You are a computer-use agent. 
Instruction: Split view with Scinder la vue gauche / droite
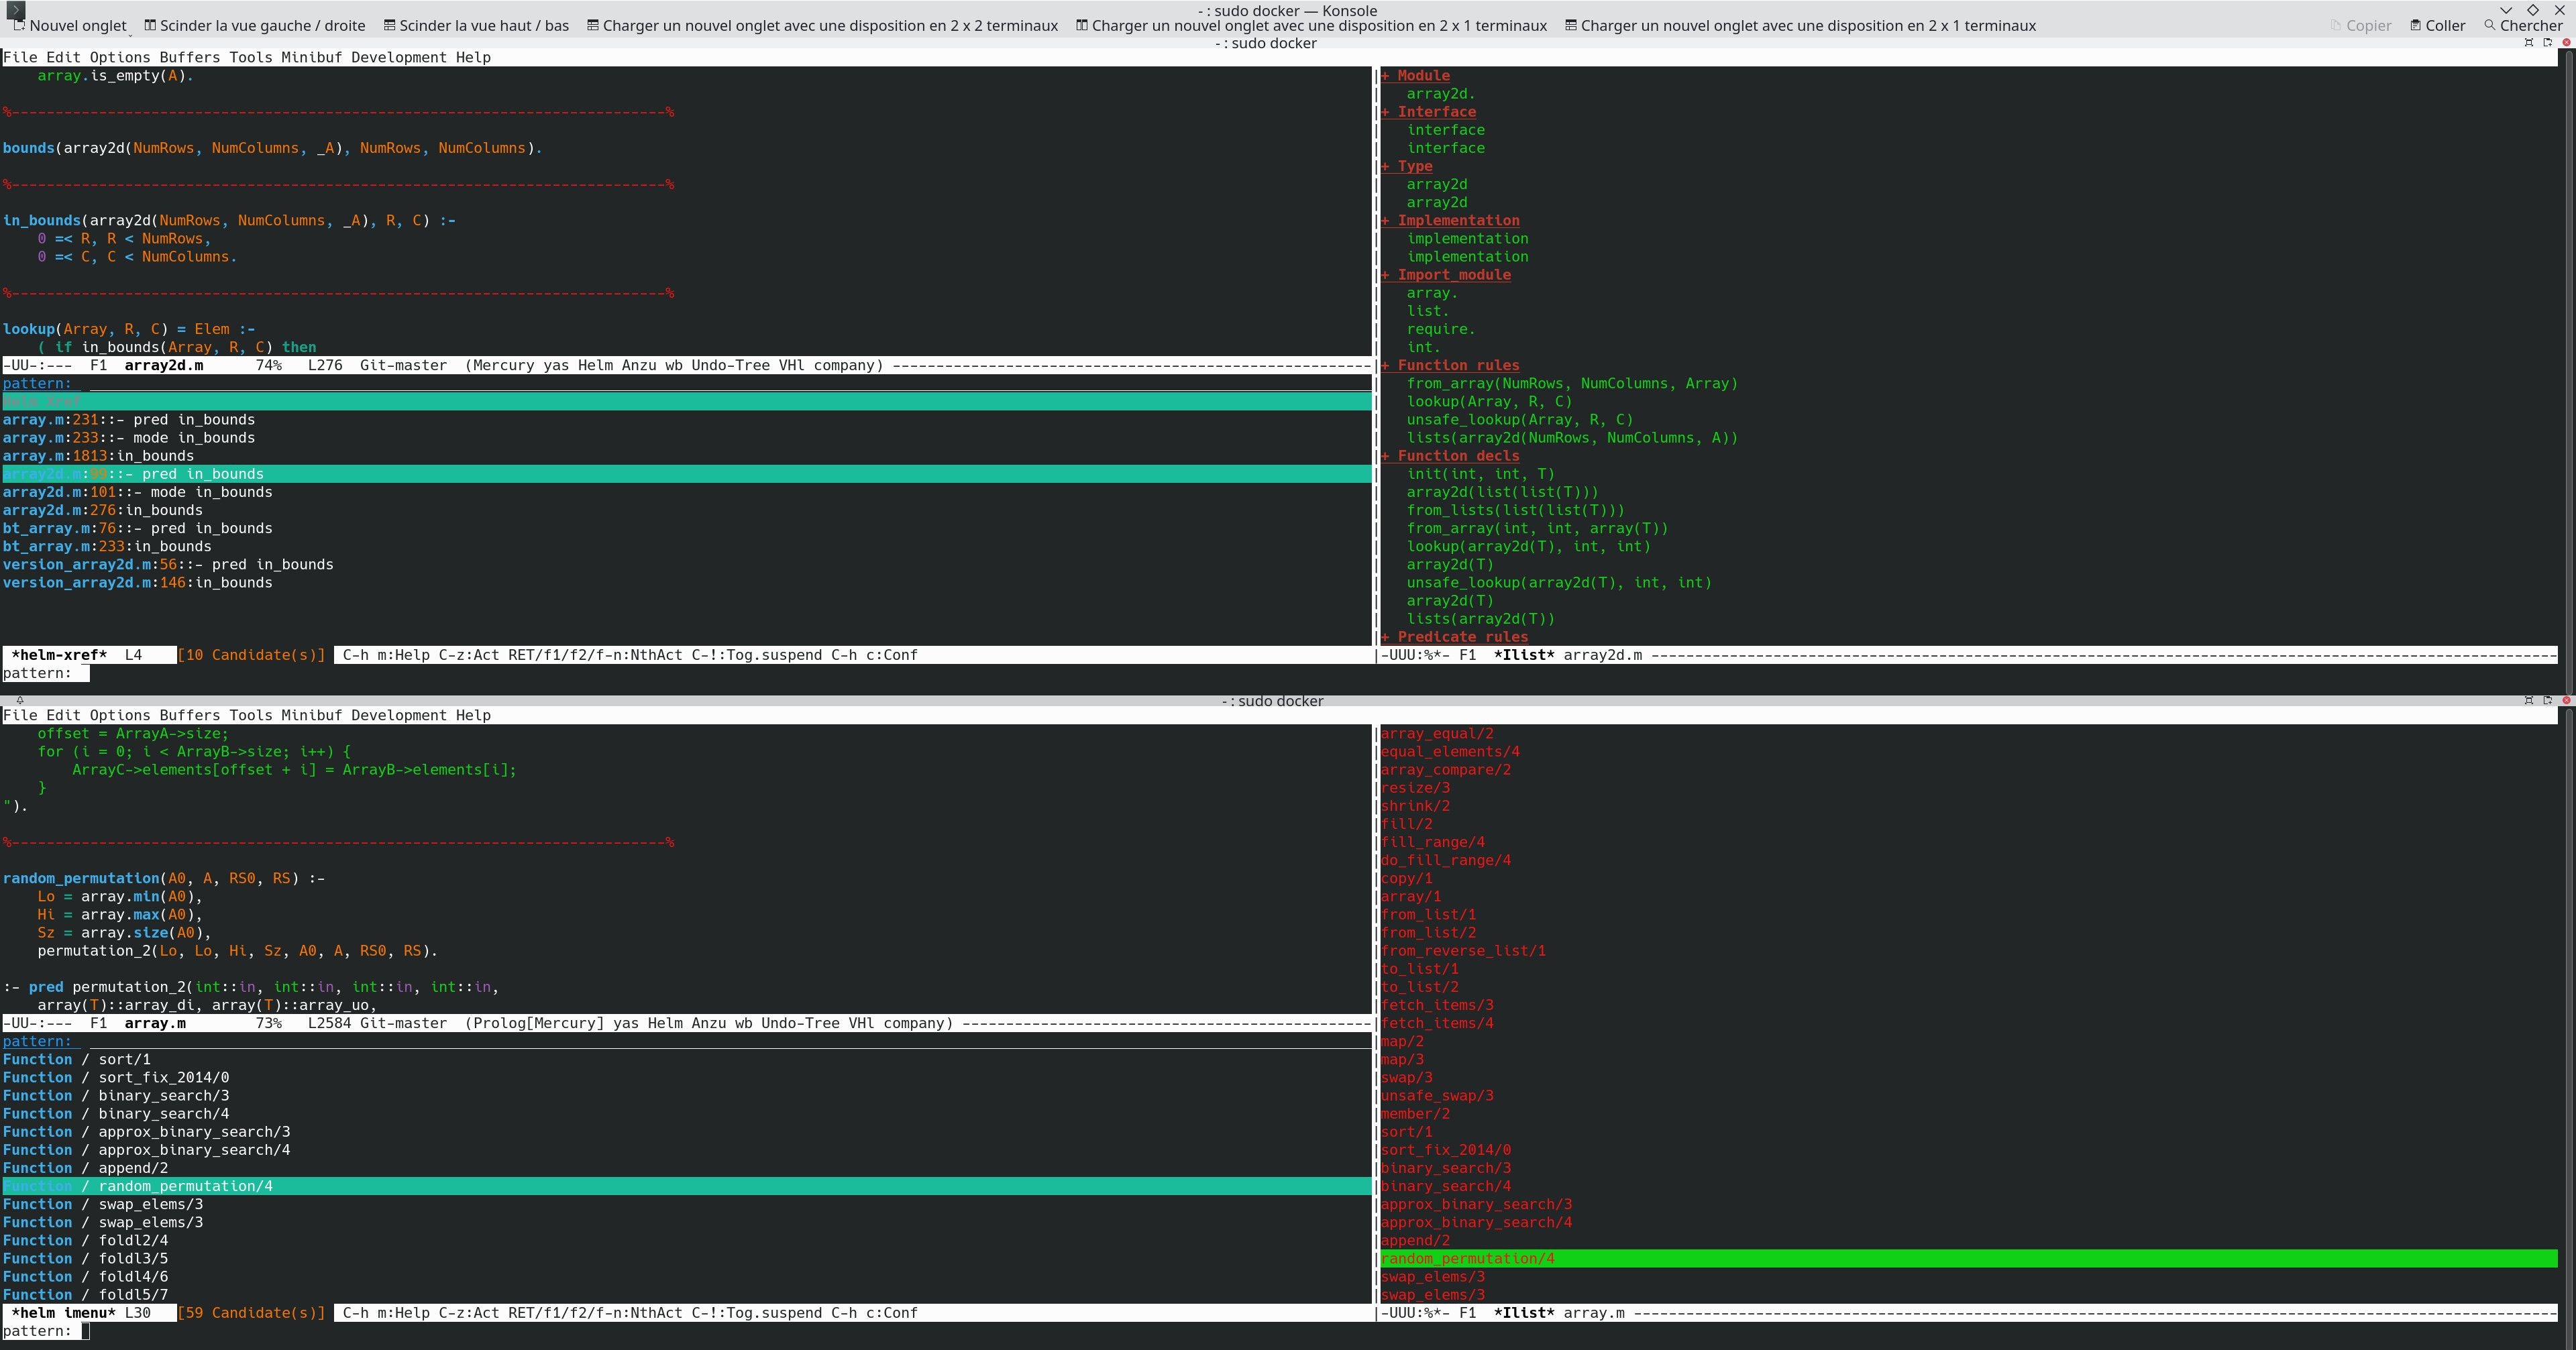(255, 26)
